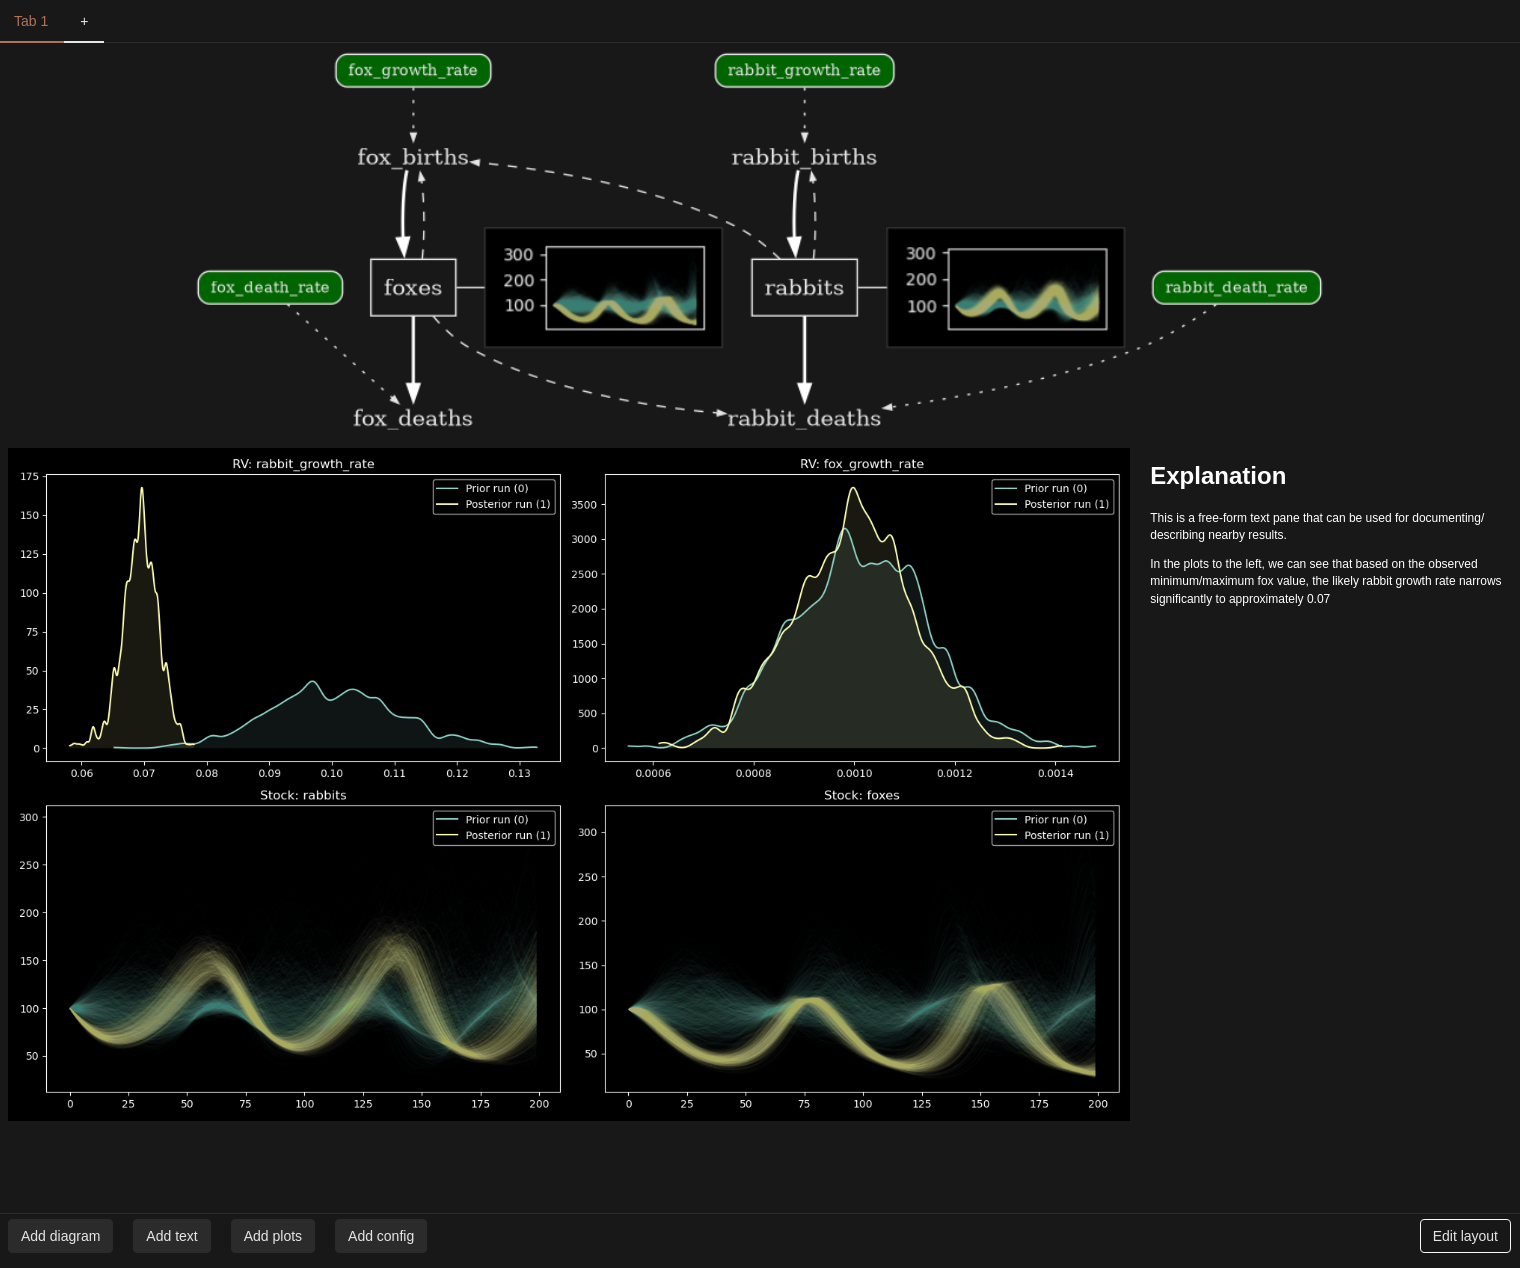Switch to Tab 1
The image size is (1520, 1268).
tap(31, 21)
